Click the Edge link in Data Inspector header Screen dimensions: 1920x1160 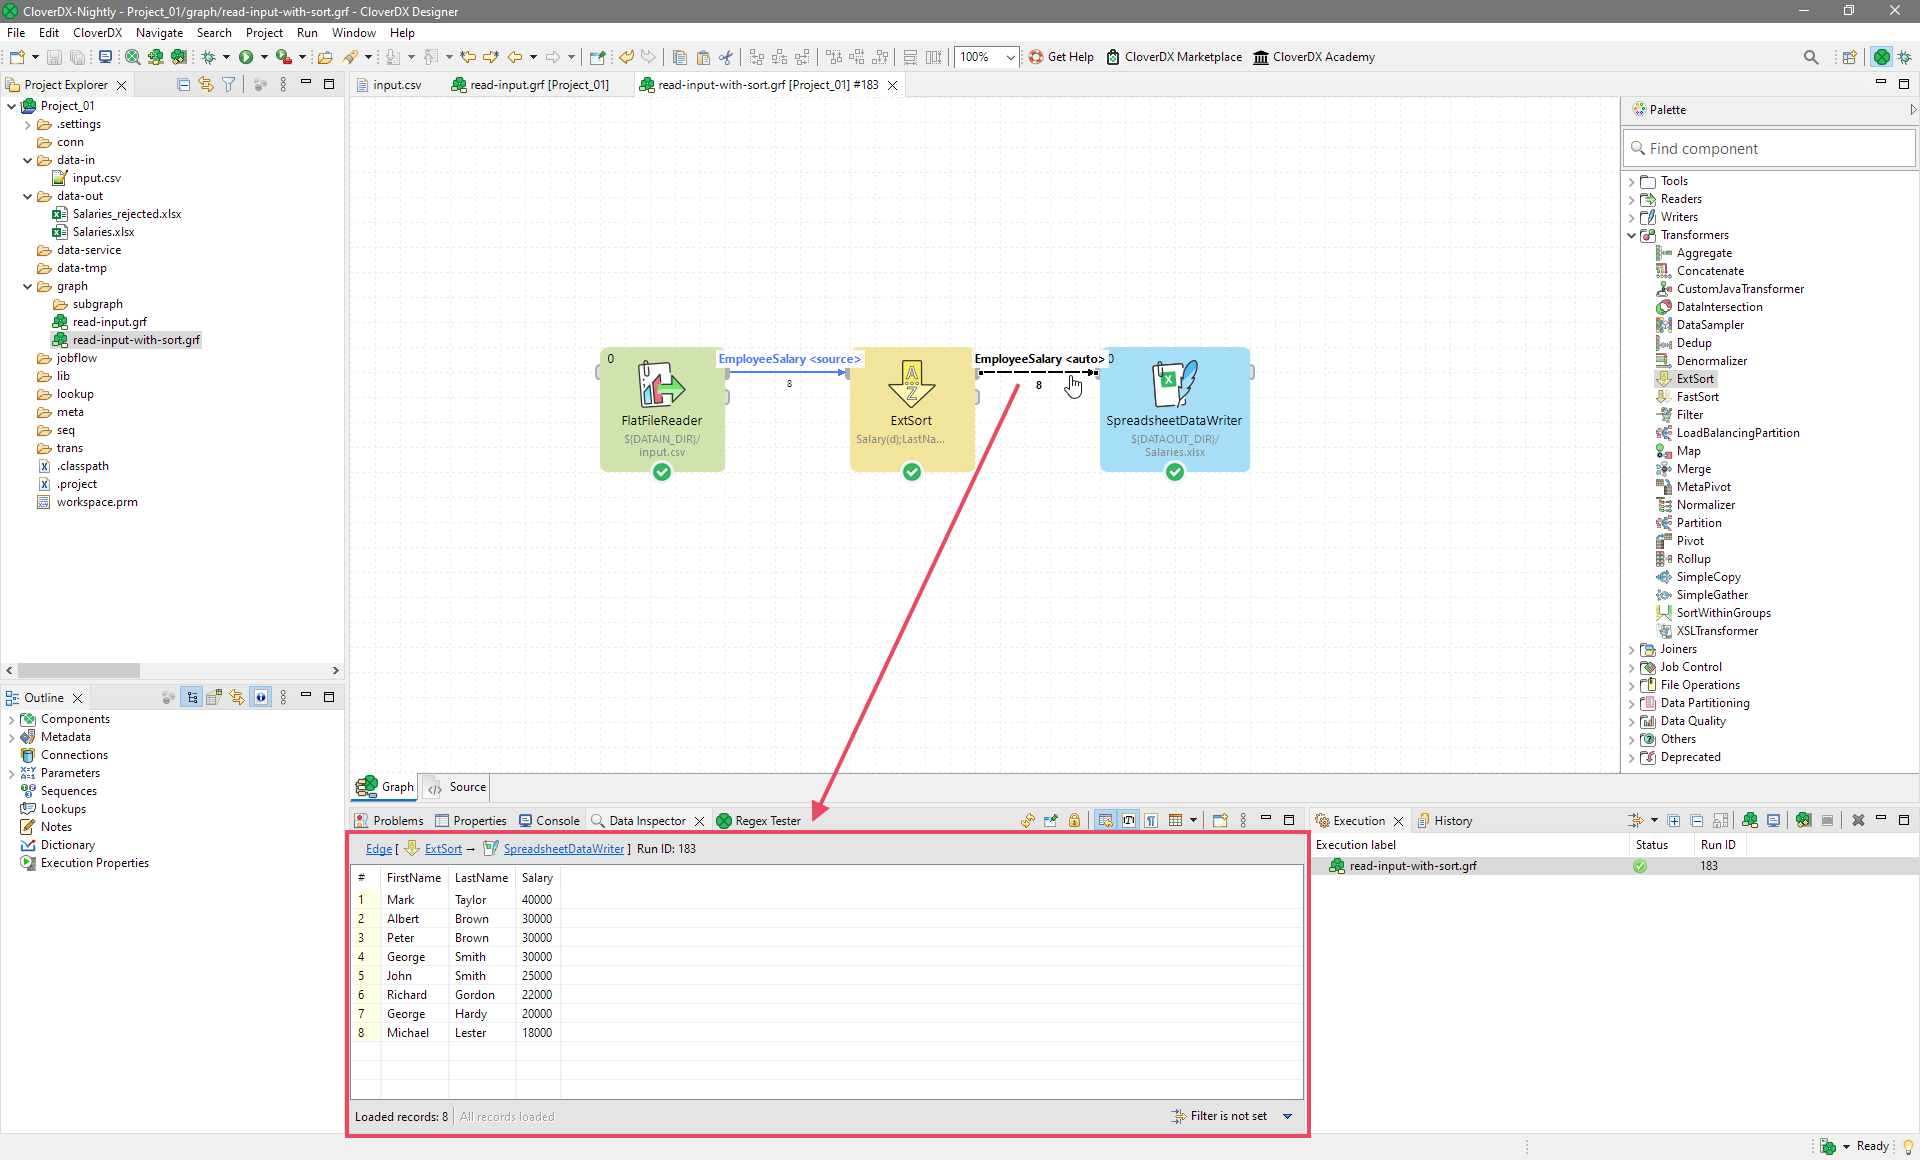point(378,848)
